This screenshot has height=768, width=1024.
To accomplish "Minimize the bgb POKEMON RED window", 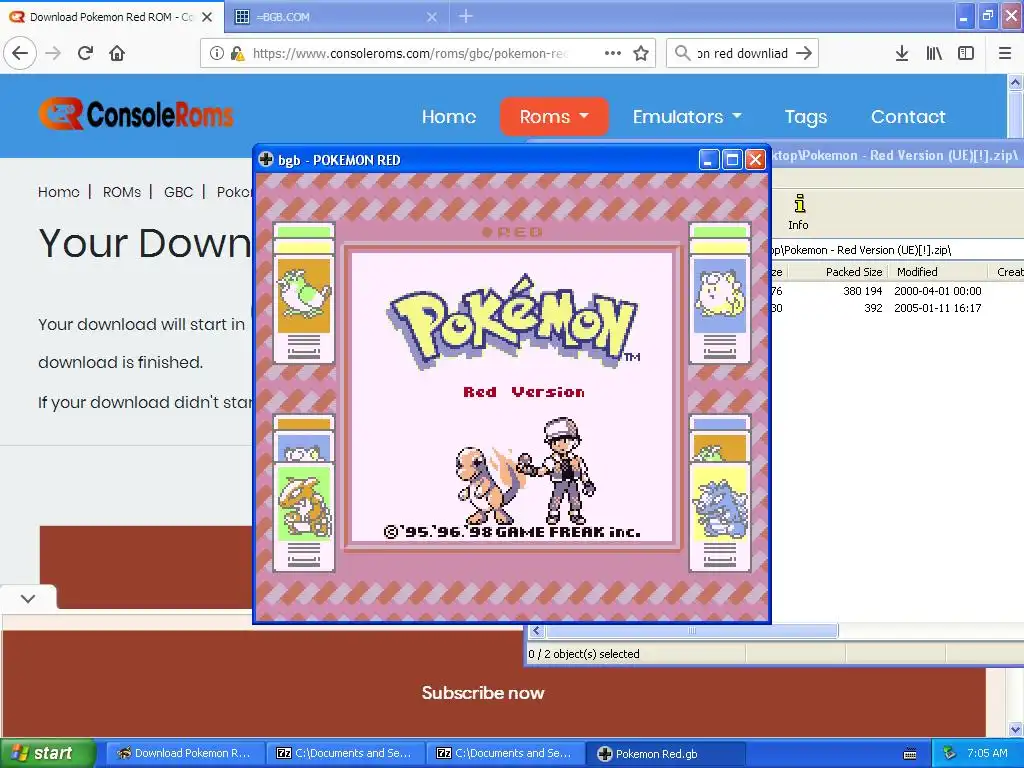I will 709,159.
